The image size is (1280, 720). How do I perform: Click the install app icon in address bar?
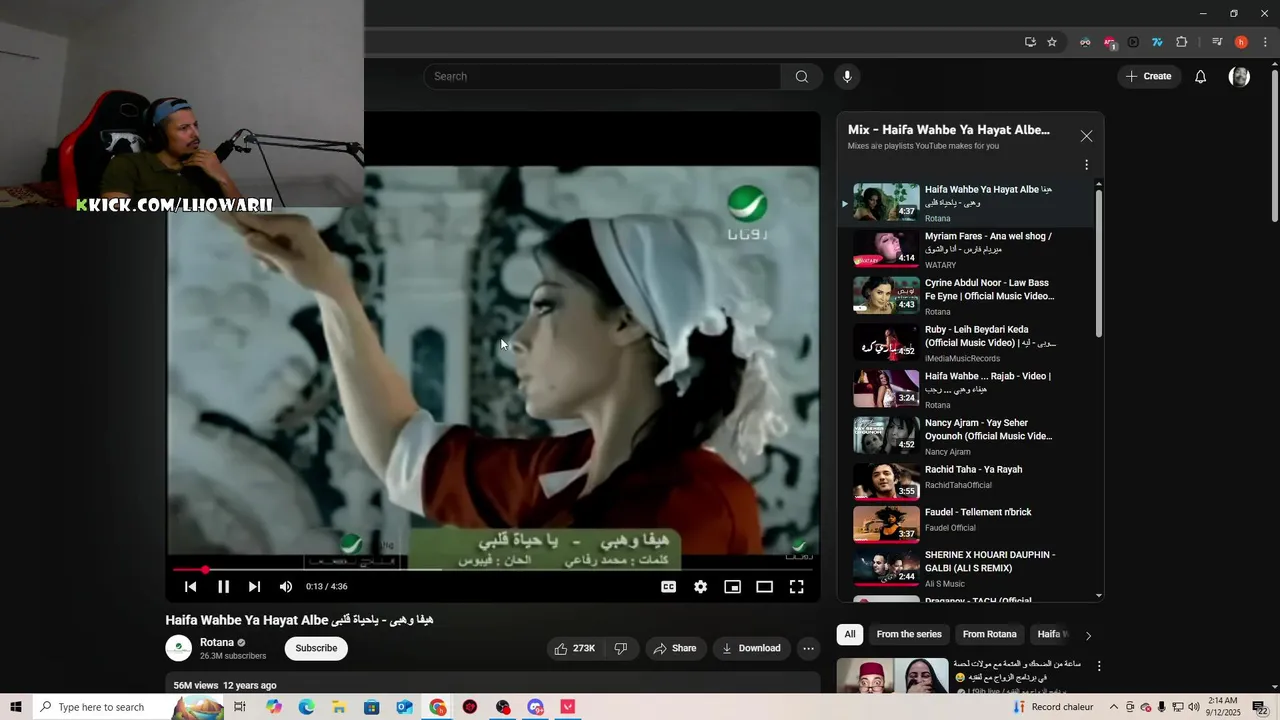point(1030,42)
